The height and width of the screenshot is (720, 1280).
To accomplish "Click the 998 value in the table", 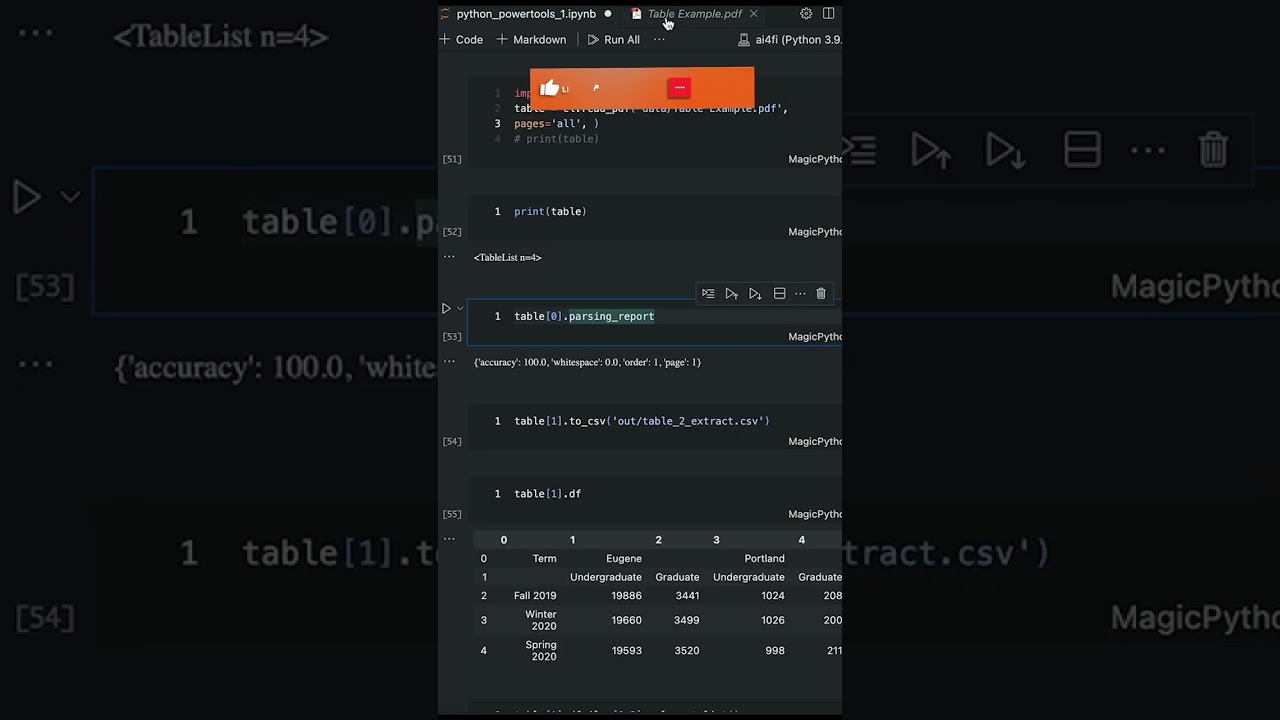I will coord(775,650).
